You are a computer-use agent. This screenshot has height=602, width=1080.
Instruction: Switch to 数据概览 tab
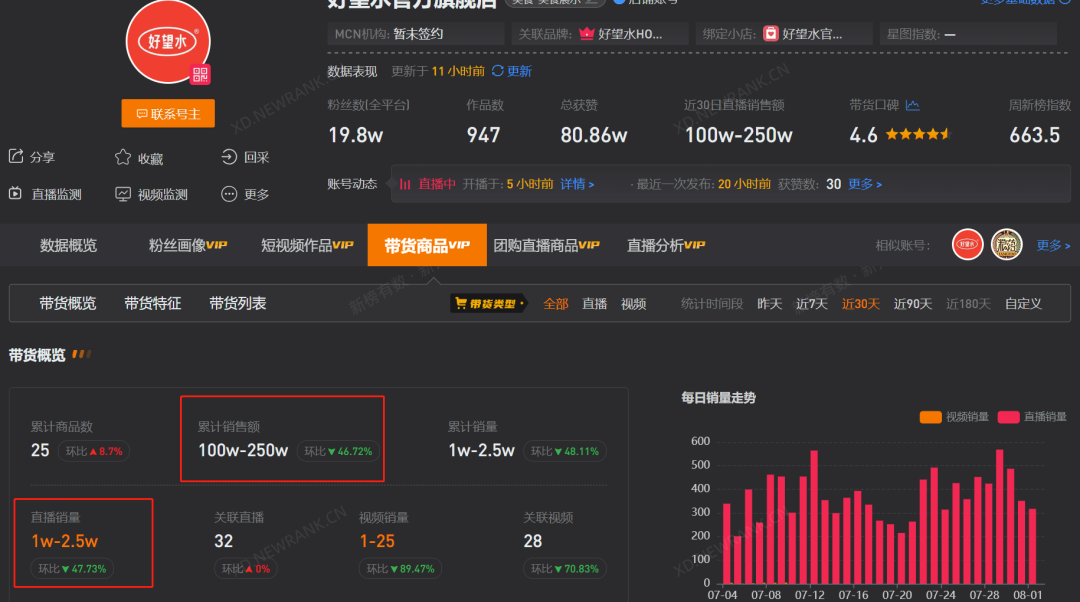pyautogui.click(x=68, y=245)
